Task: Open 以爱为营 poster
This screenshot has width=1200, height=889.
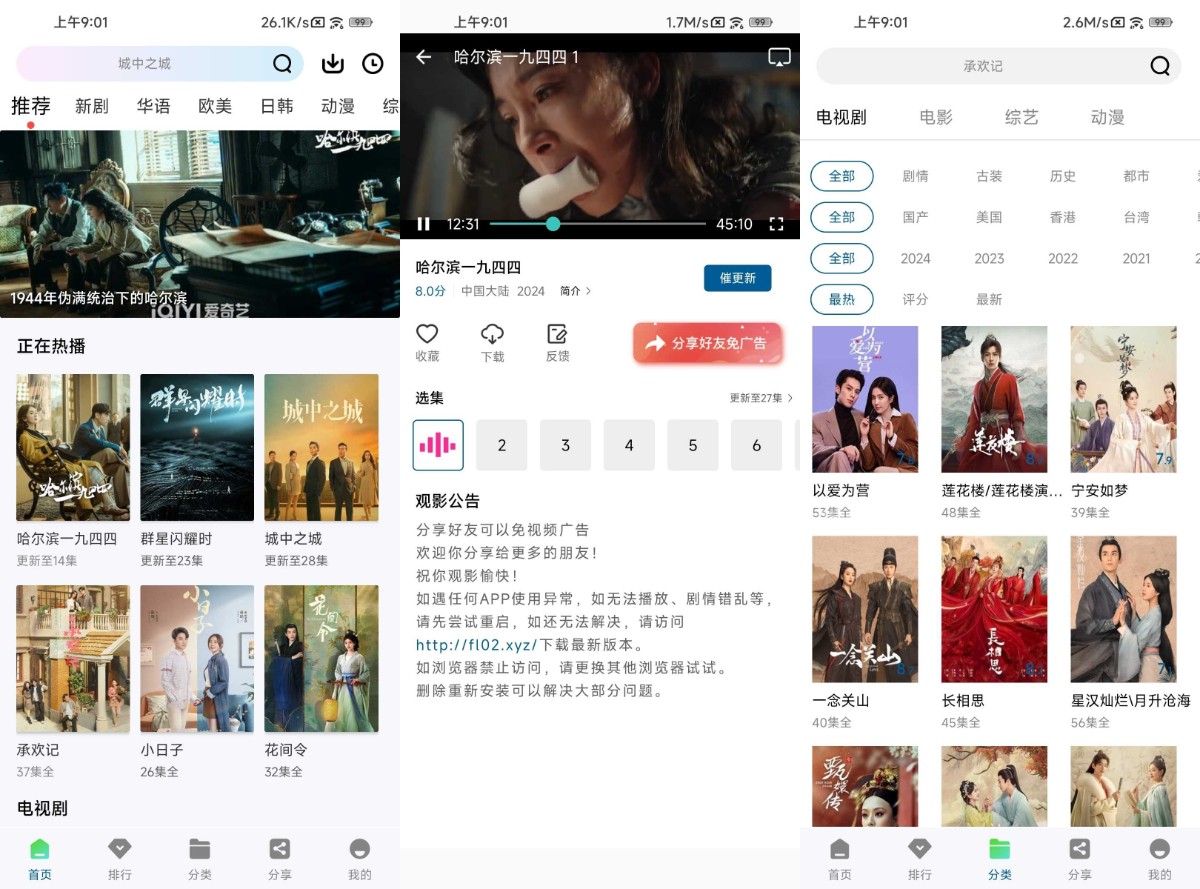Action: [865, 399]
